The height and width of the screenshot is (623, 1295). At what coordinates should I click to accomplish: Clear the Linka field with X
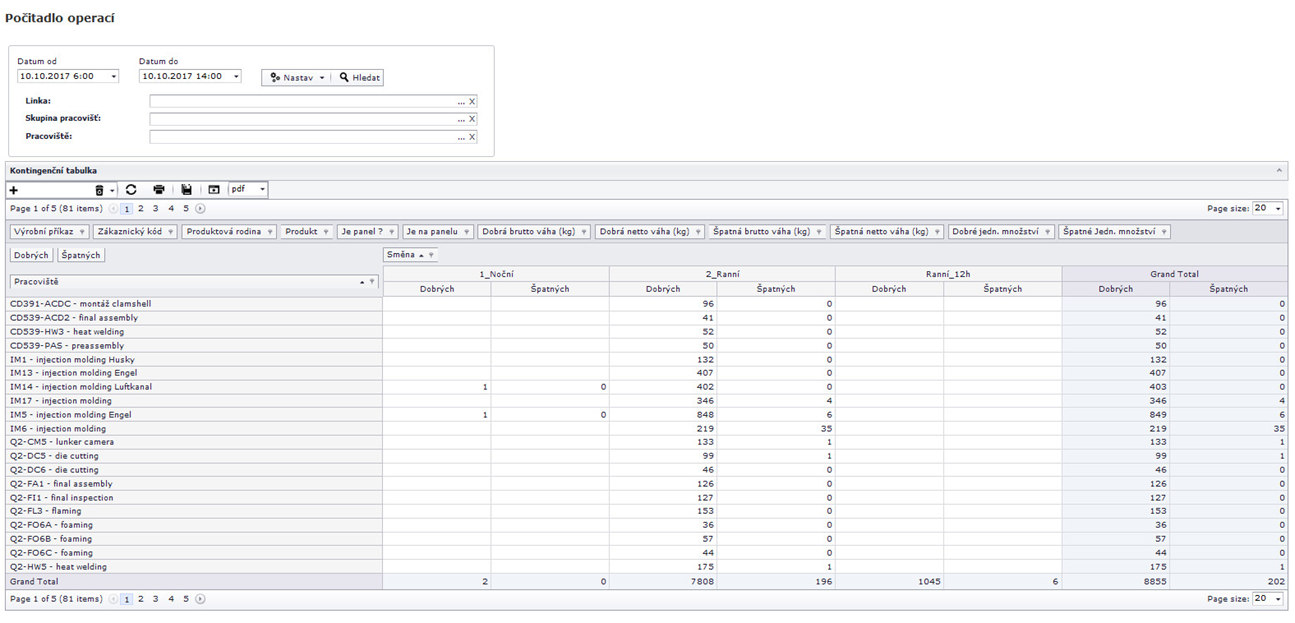[472, 102]
